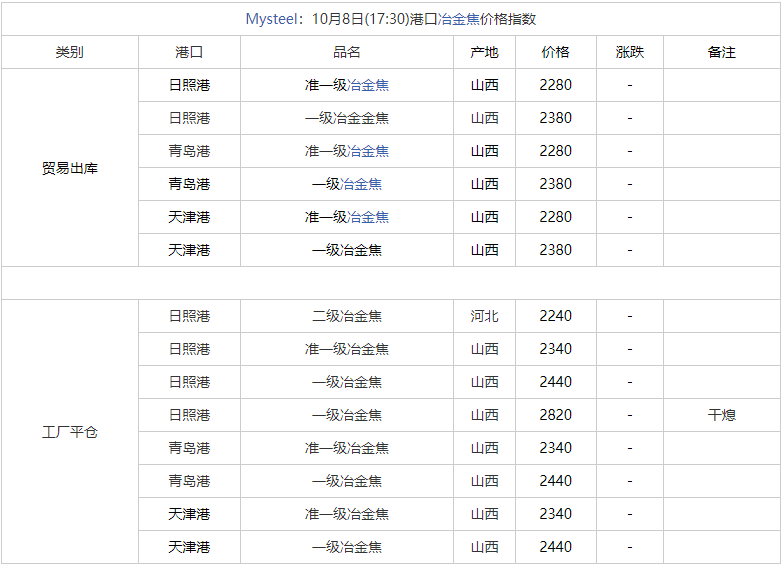Select the 类别 column header

pyautogui.click(x=69, y=52)
